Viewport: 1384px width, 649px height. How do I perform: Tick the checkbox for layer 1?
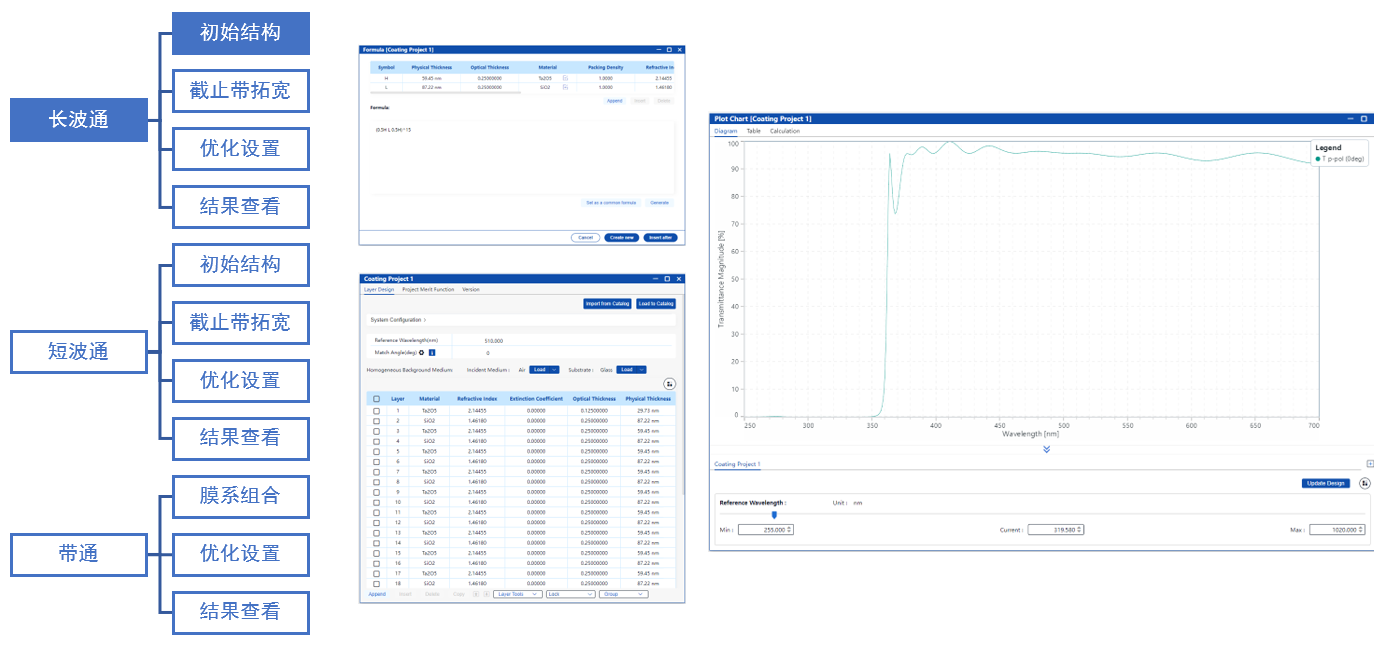pos(376,410)
